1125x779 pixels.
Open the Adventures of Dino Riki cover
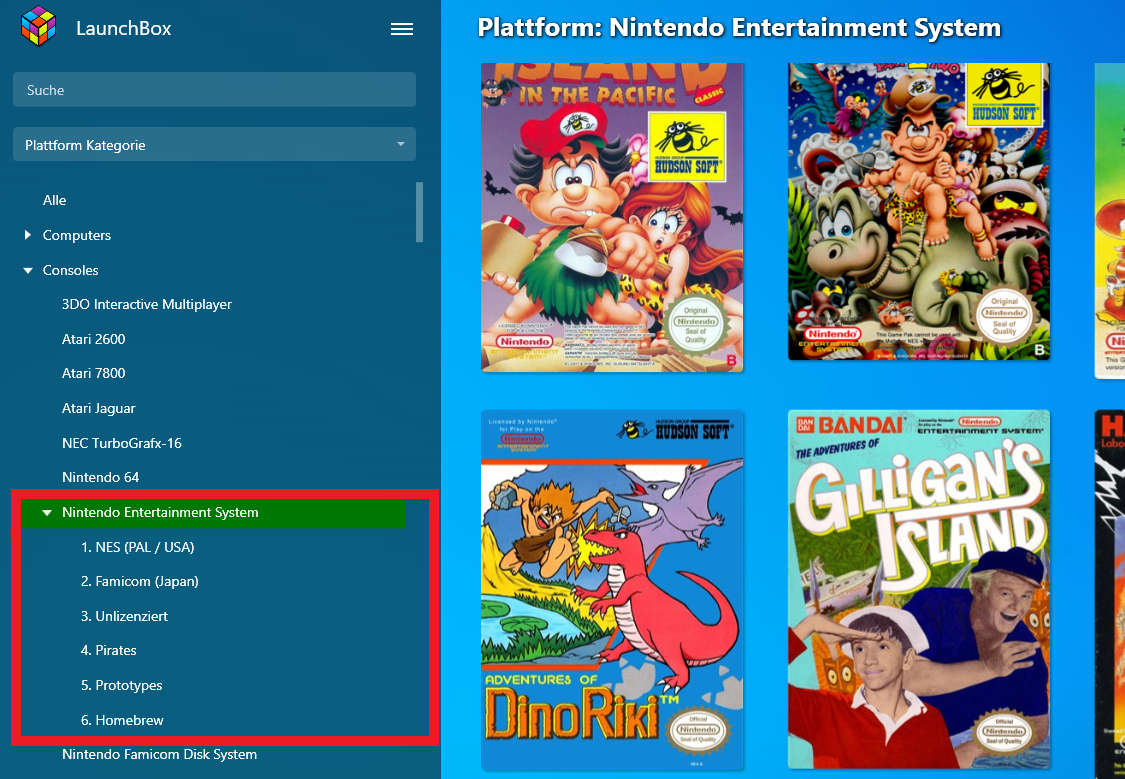pos(612,590)
